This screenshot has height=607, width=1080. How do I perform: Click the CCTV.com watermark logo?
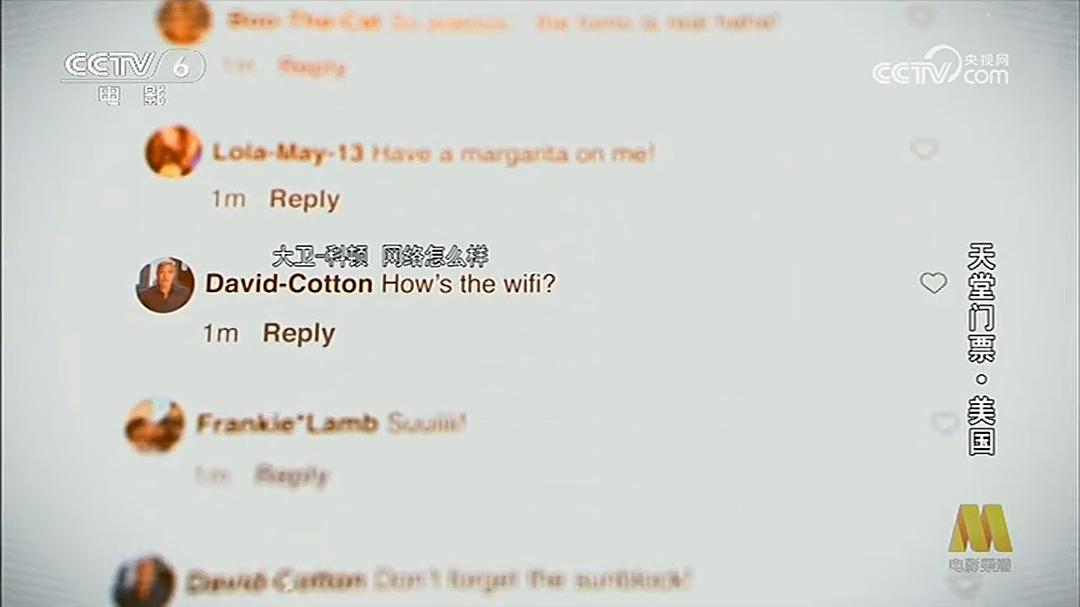941,67
